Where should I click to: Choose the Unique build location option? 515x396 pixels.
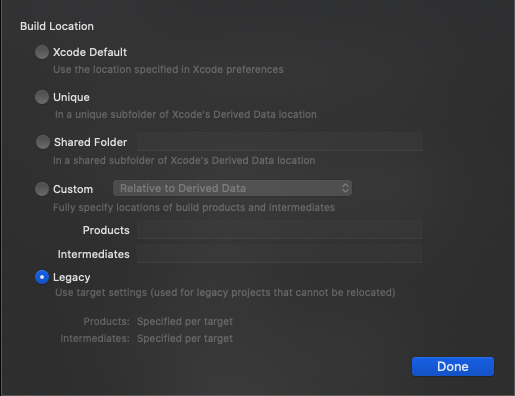pyautogui.click(x=42, y=97)
